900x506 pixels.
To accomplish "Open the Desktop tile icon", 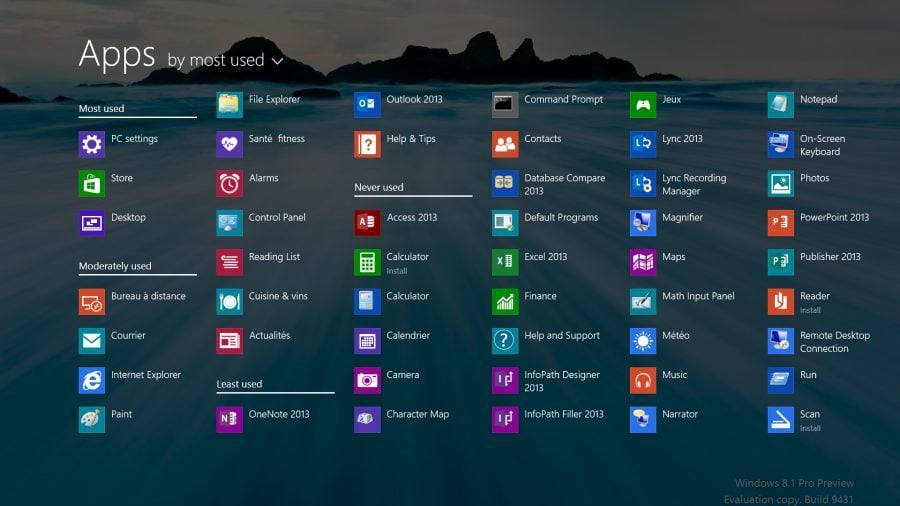I will pyautogui.click(x=92, y=223).
